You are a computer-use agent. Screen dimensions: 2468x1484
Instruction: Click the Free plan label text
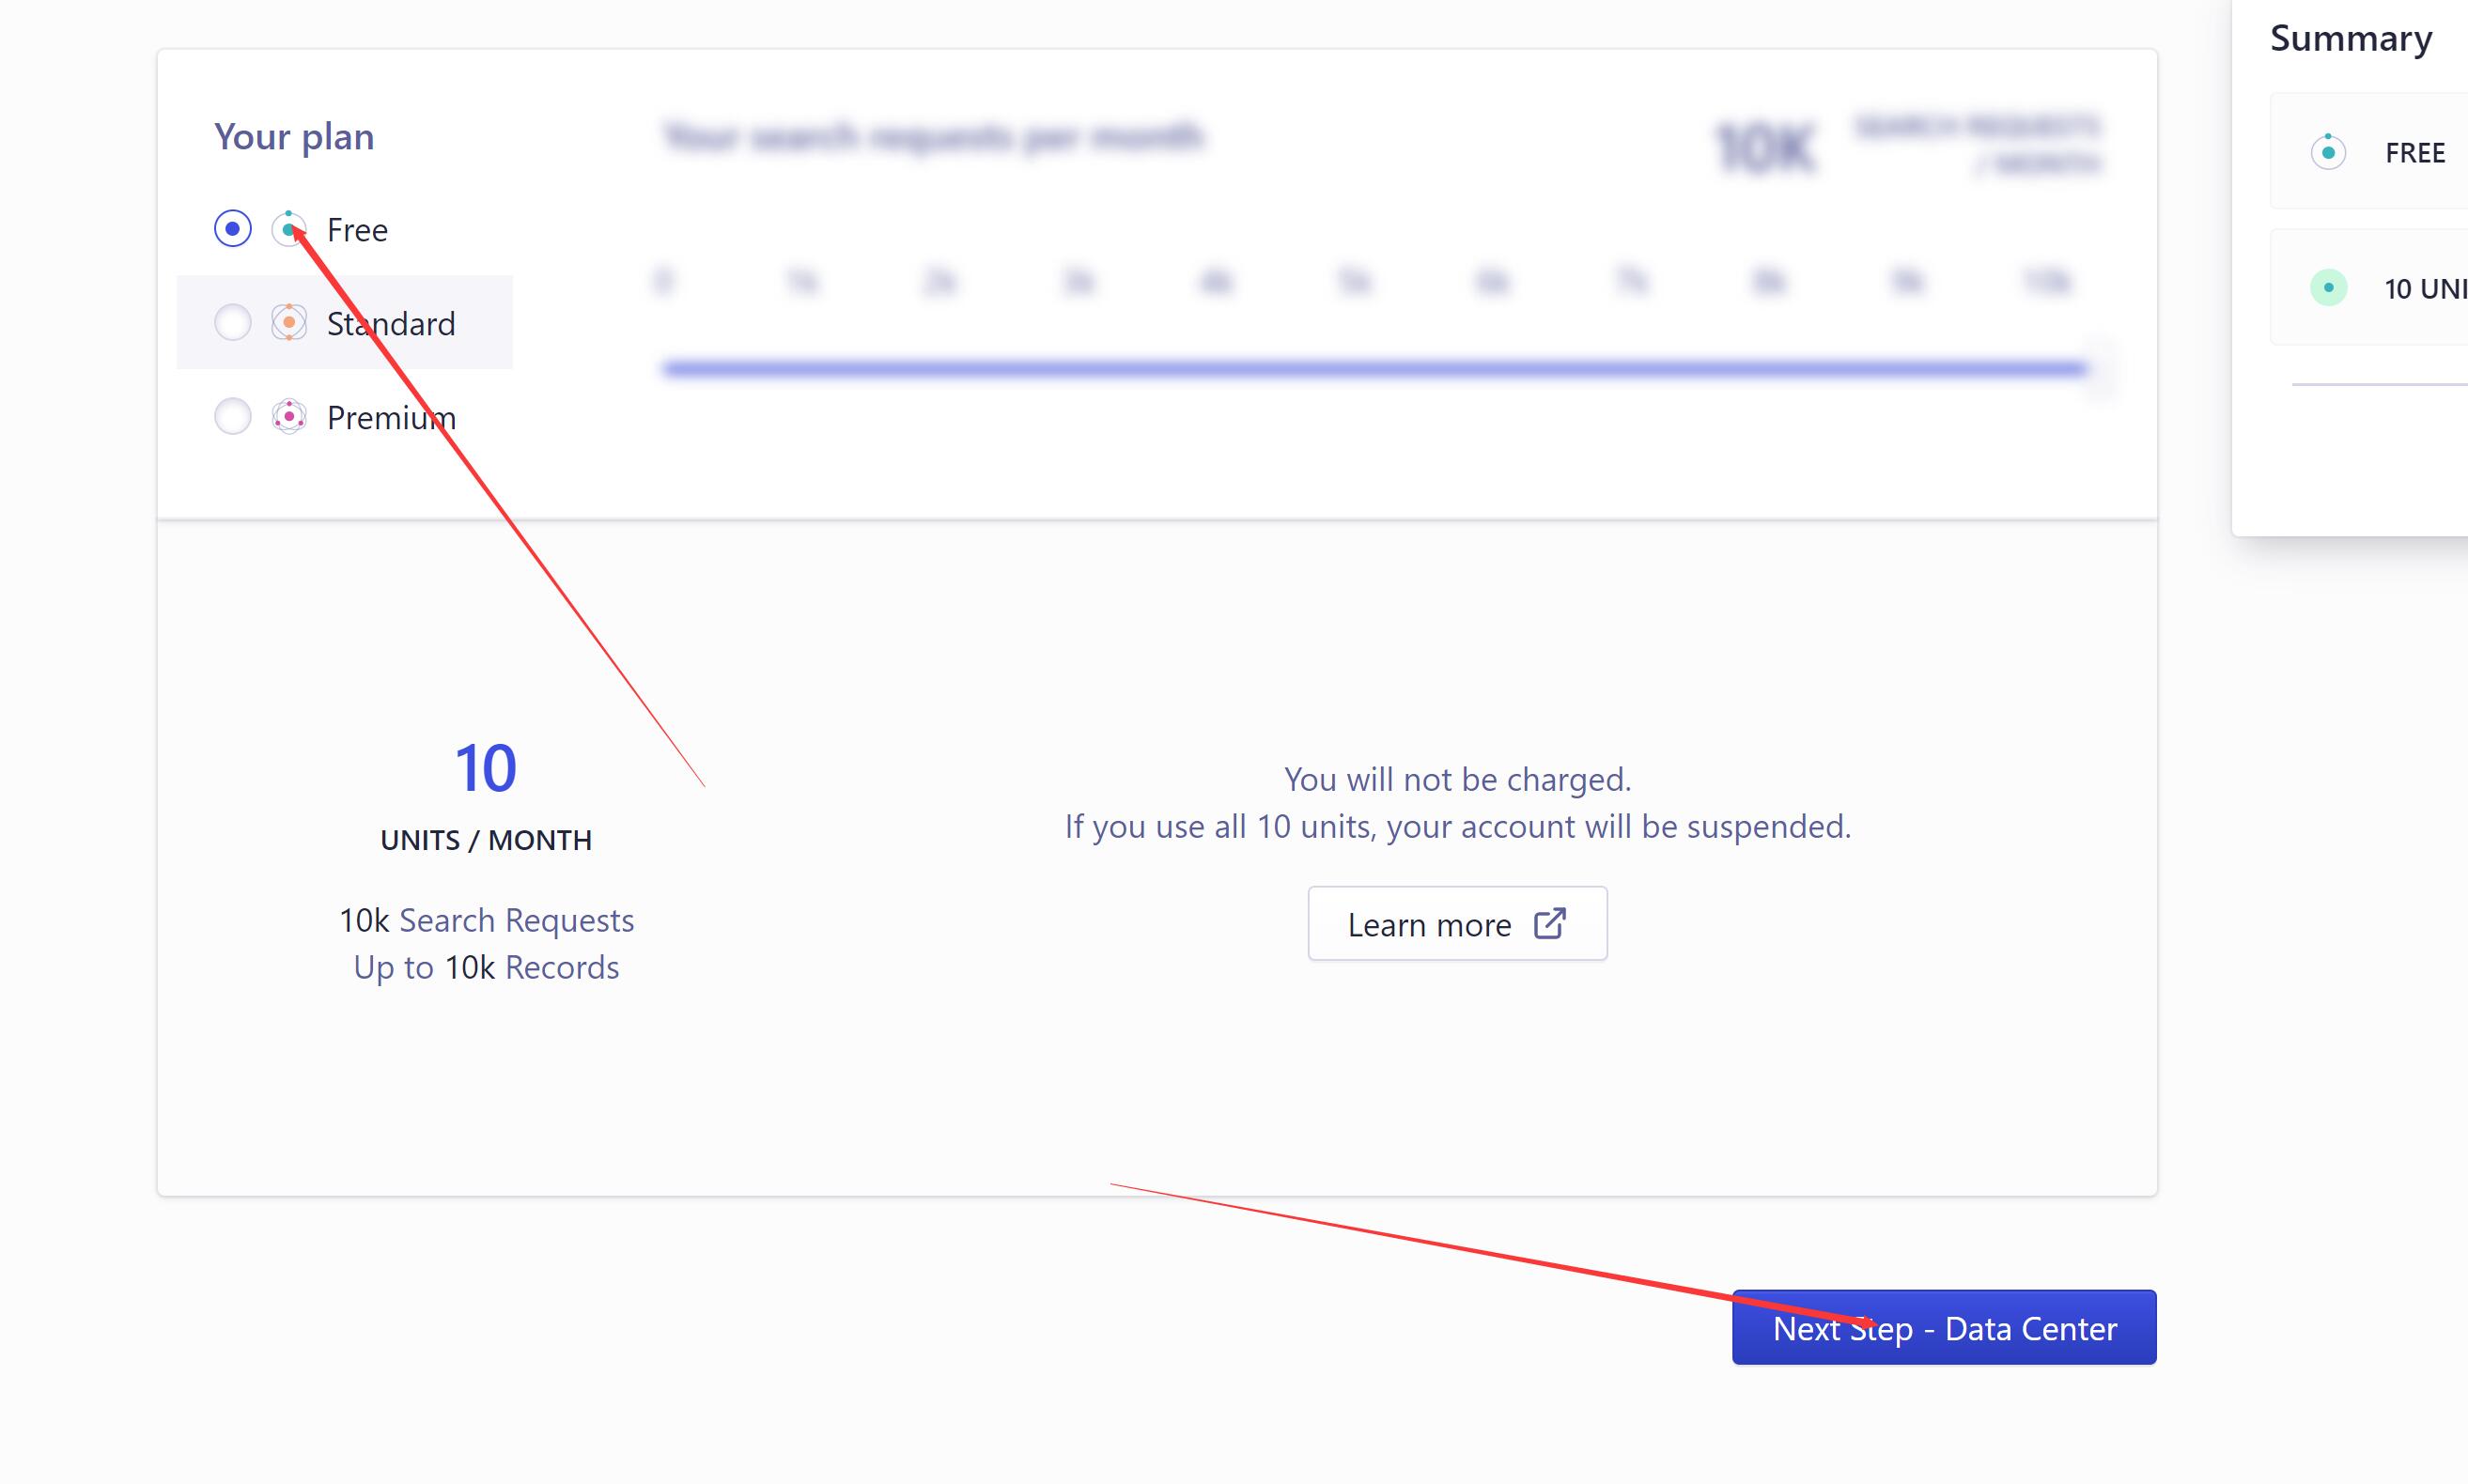(357, 230)
